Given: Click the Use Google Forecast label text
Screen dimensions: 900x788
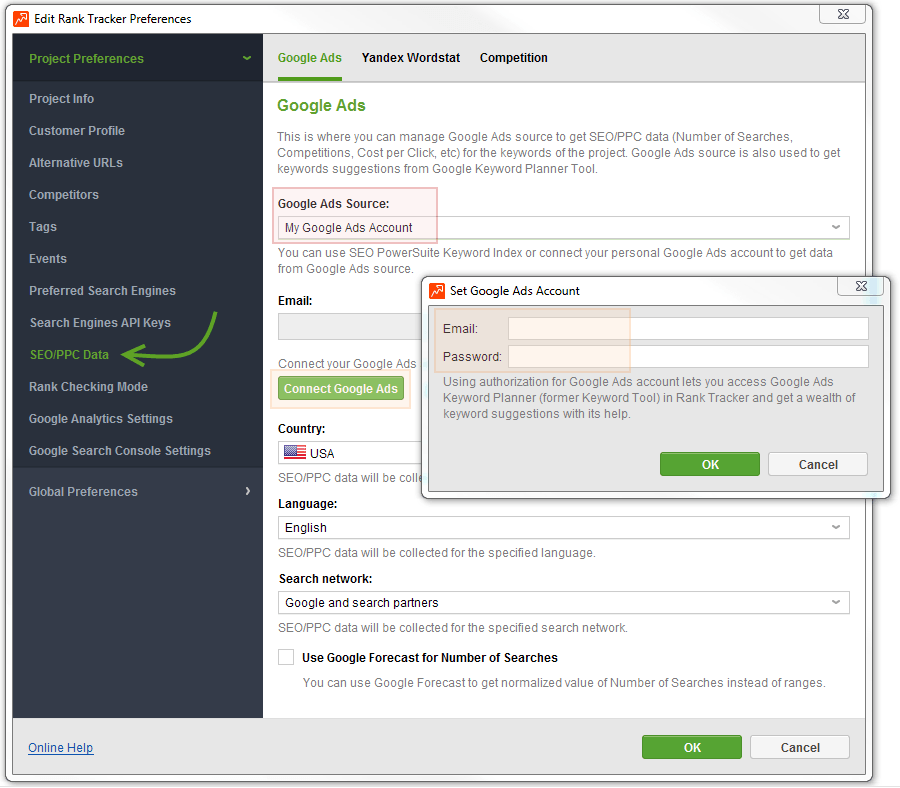Looking at the screenshot, I should pyautogui.click(x=430, y=658).
